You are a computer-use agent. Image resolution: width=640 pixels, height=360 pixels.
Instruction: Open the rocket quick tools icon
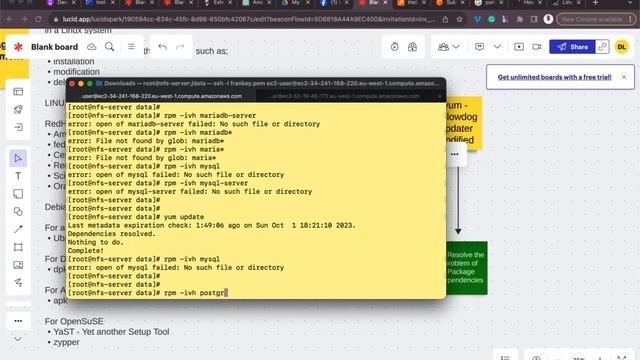pyautogui.click(x=18, y=109)
